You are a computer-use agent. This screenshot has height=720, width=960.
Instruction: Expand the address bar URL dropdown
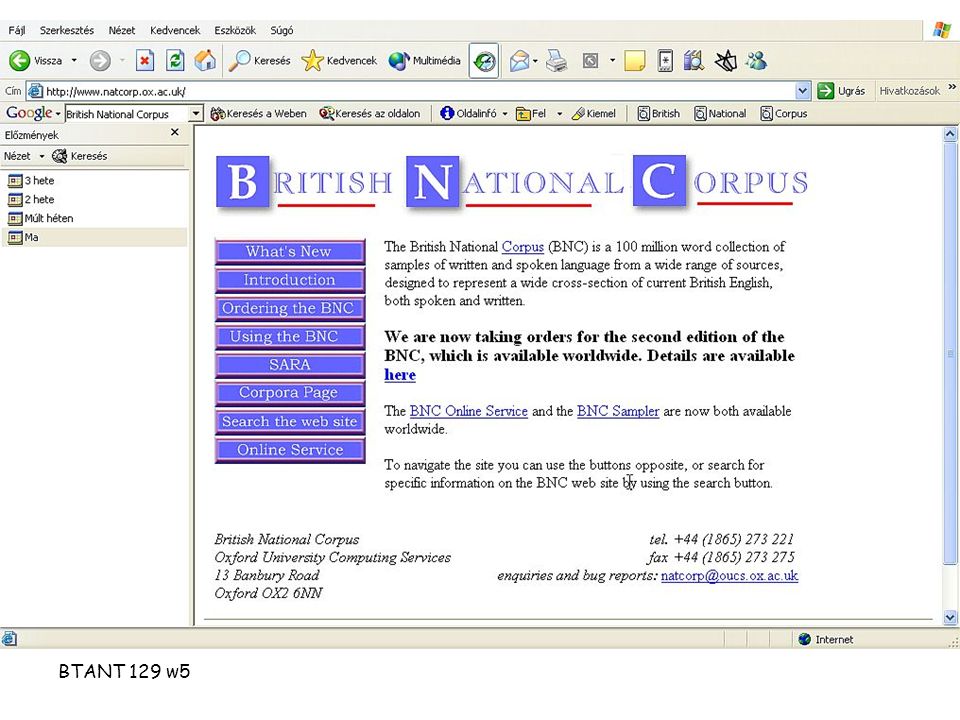click(x=803, y=91)
